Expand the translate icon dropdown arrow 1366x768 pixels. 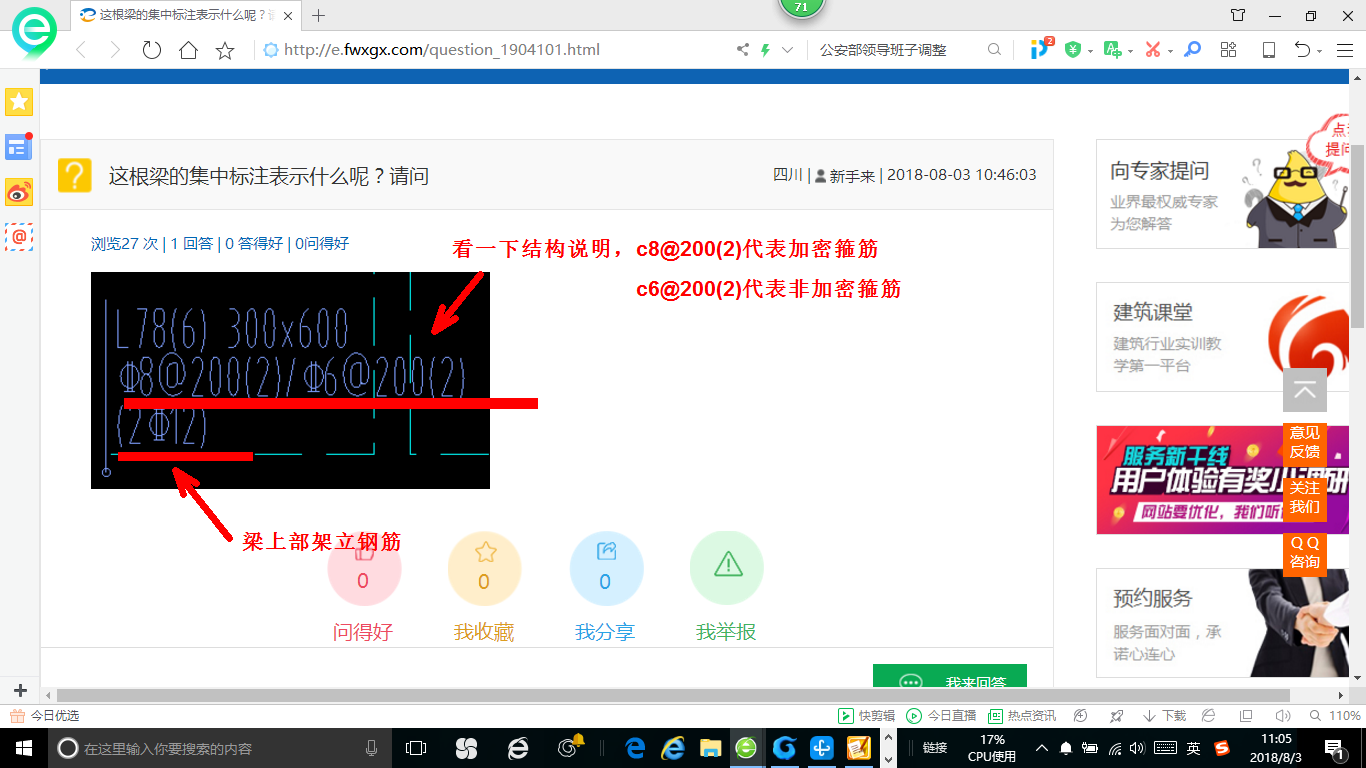coord(1130,51)
